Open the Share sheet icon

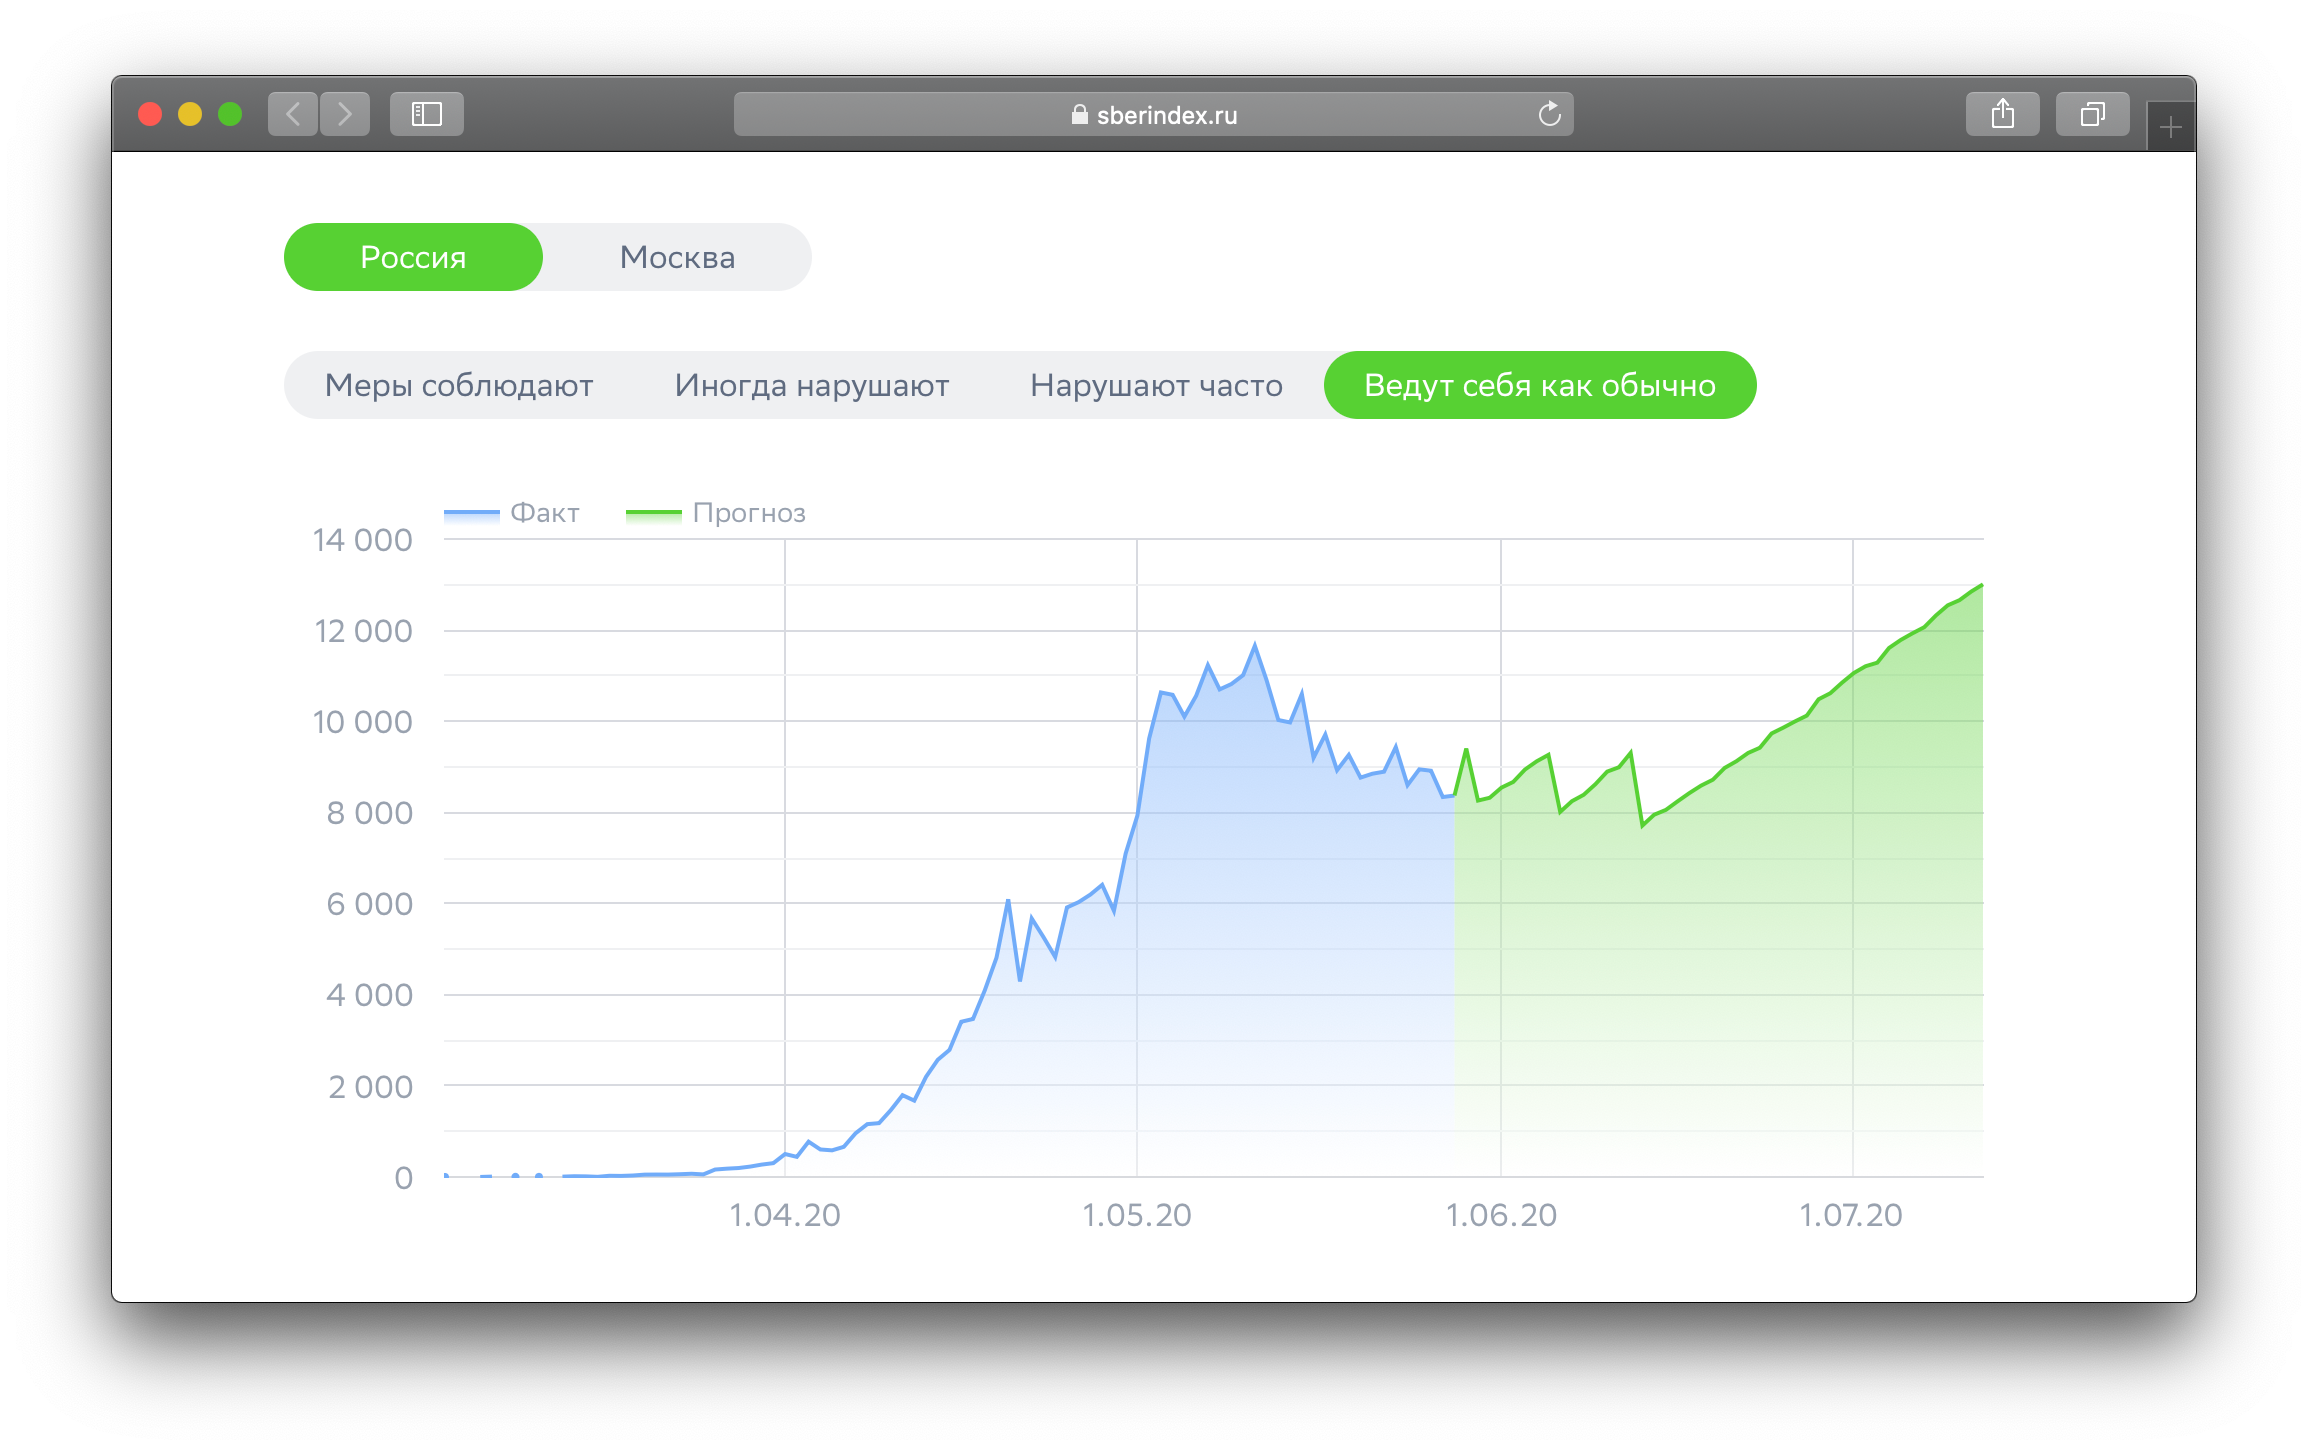[x=2002, y=114]
